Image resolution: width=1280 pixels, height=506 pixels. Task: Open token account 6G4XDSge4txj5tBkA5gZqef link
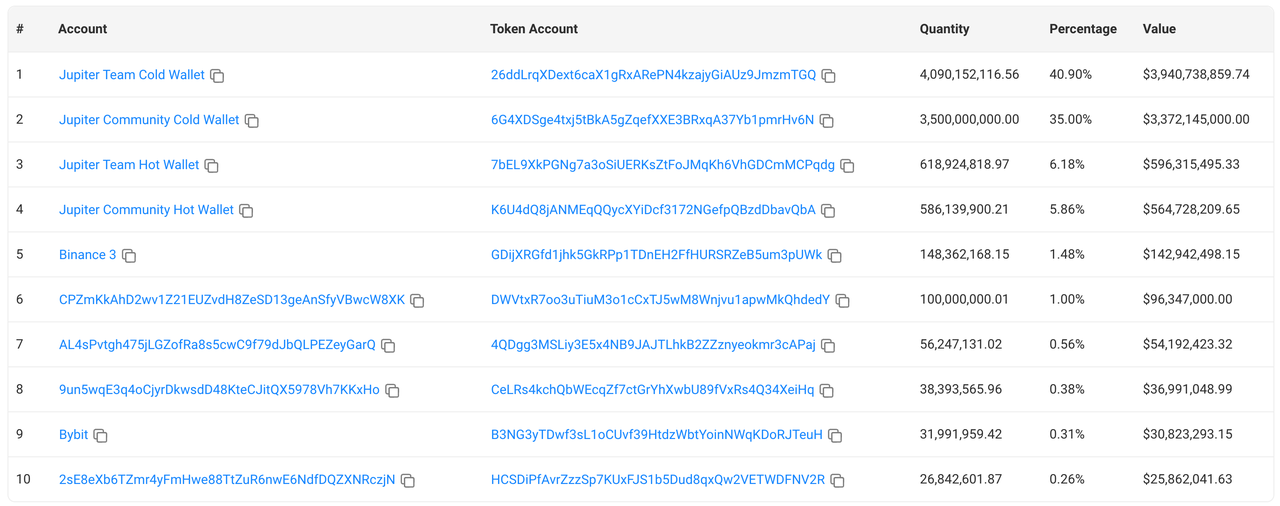tap(652, 120)
